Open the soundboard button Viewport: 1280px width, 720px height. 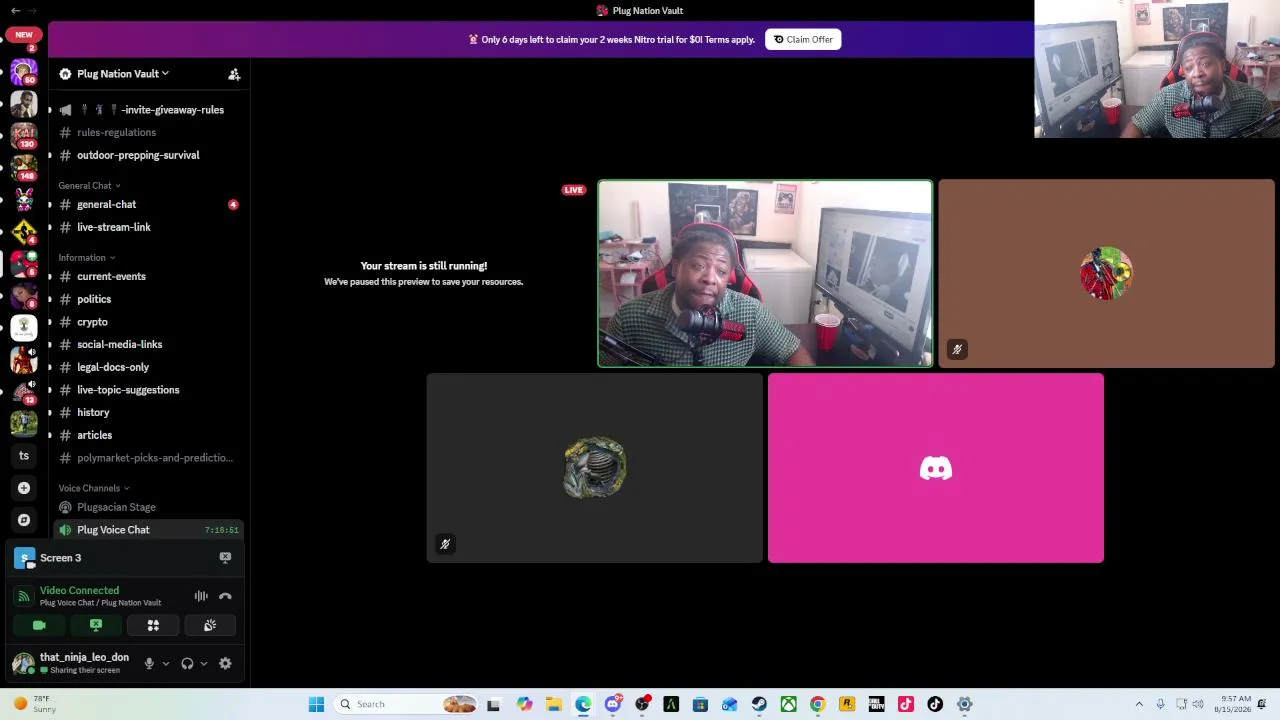tap(210, 625)
